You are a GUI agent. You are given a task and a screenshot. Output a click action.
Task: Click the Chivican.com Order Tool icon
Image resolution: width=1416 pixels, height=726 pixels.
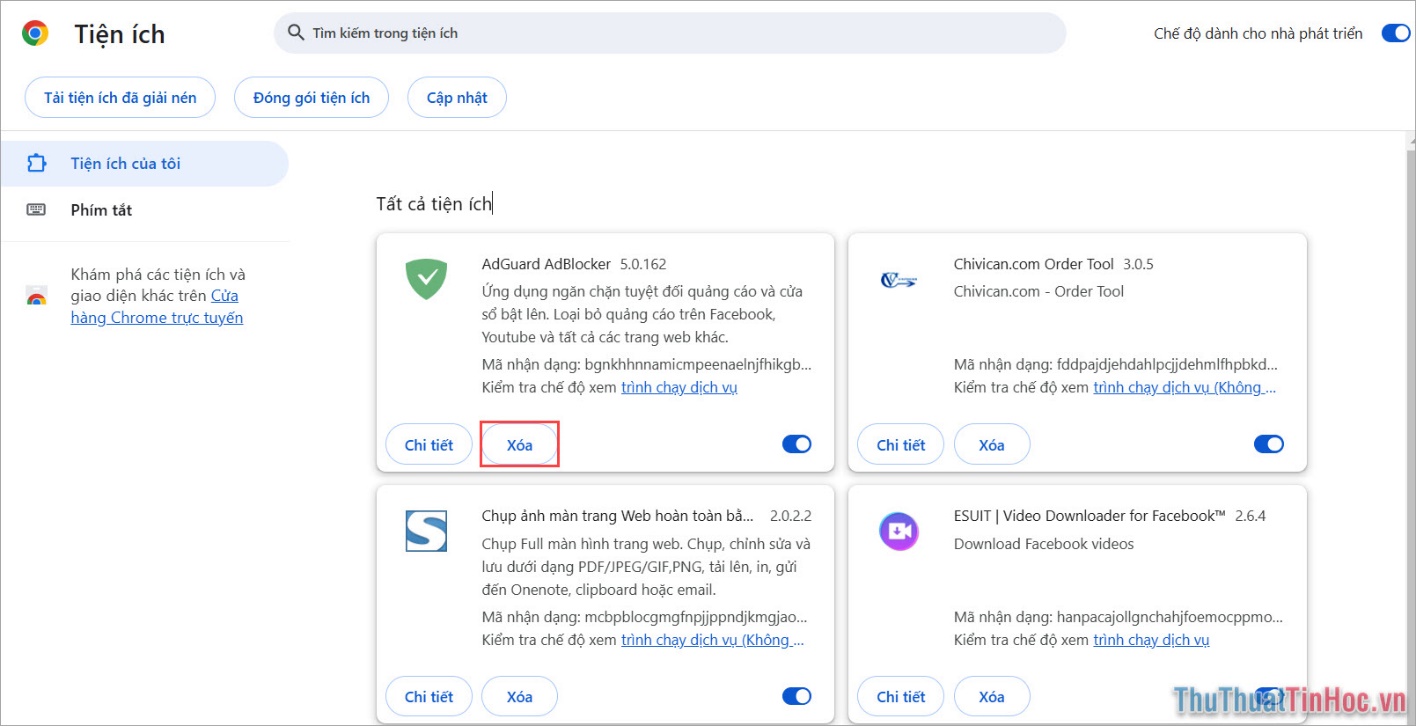click(x=898, y=280)
